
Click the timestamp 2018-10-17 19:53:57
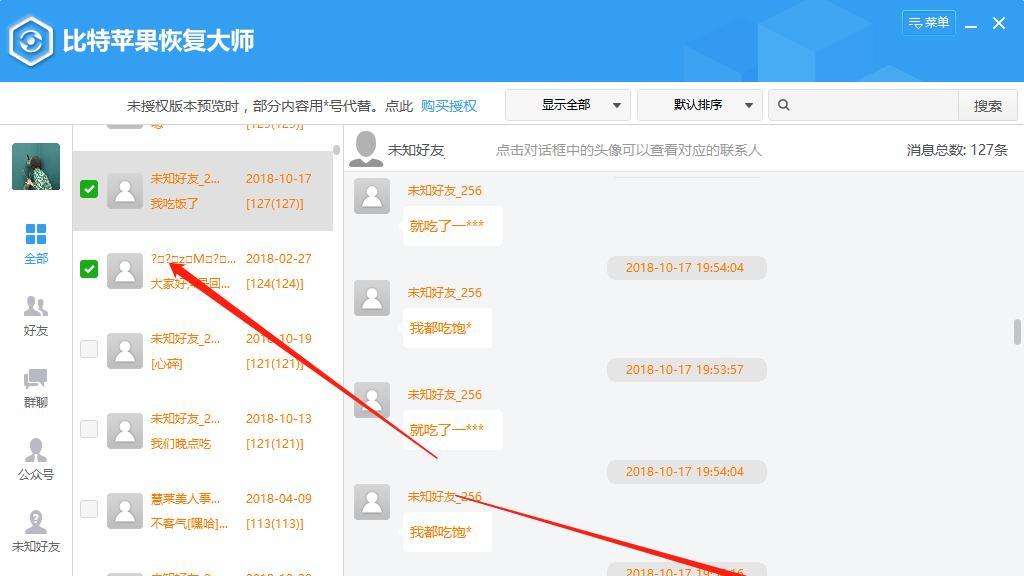click(x=686, y=370)
